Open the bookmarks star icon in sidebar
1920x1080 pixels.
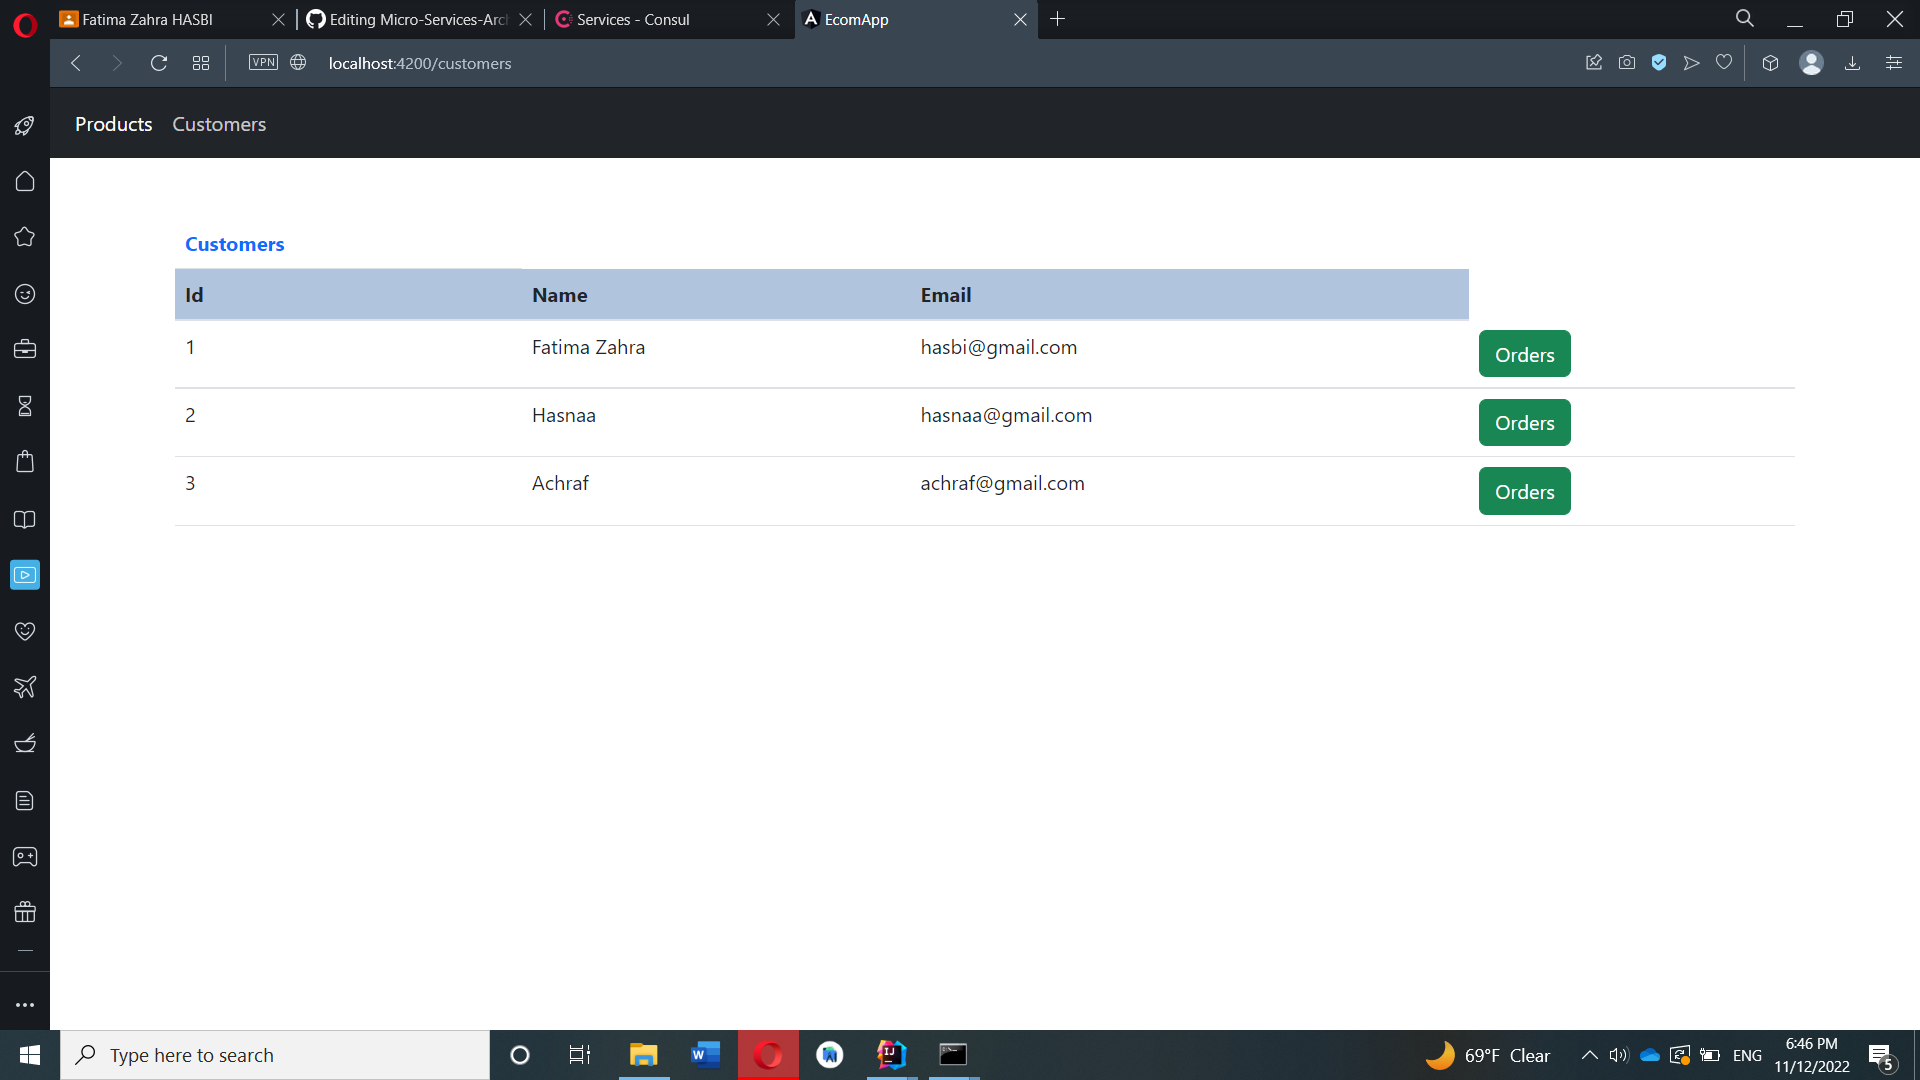point(24,236)
